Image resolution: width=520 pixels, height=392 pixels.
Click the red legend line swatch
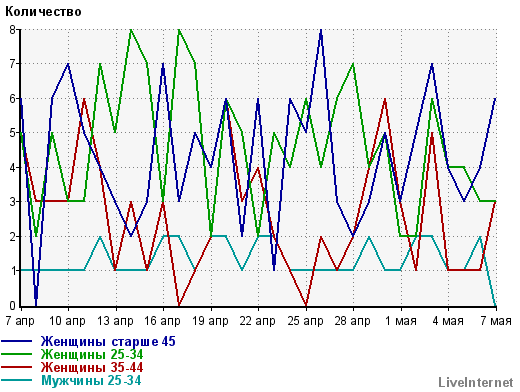(x=17, y=367)
